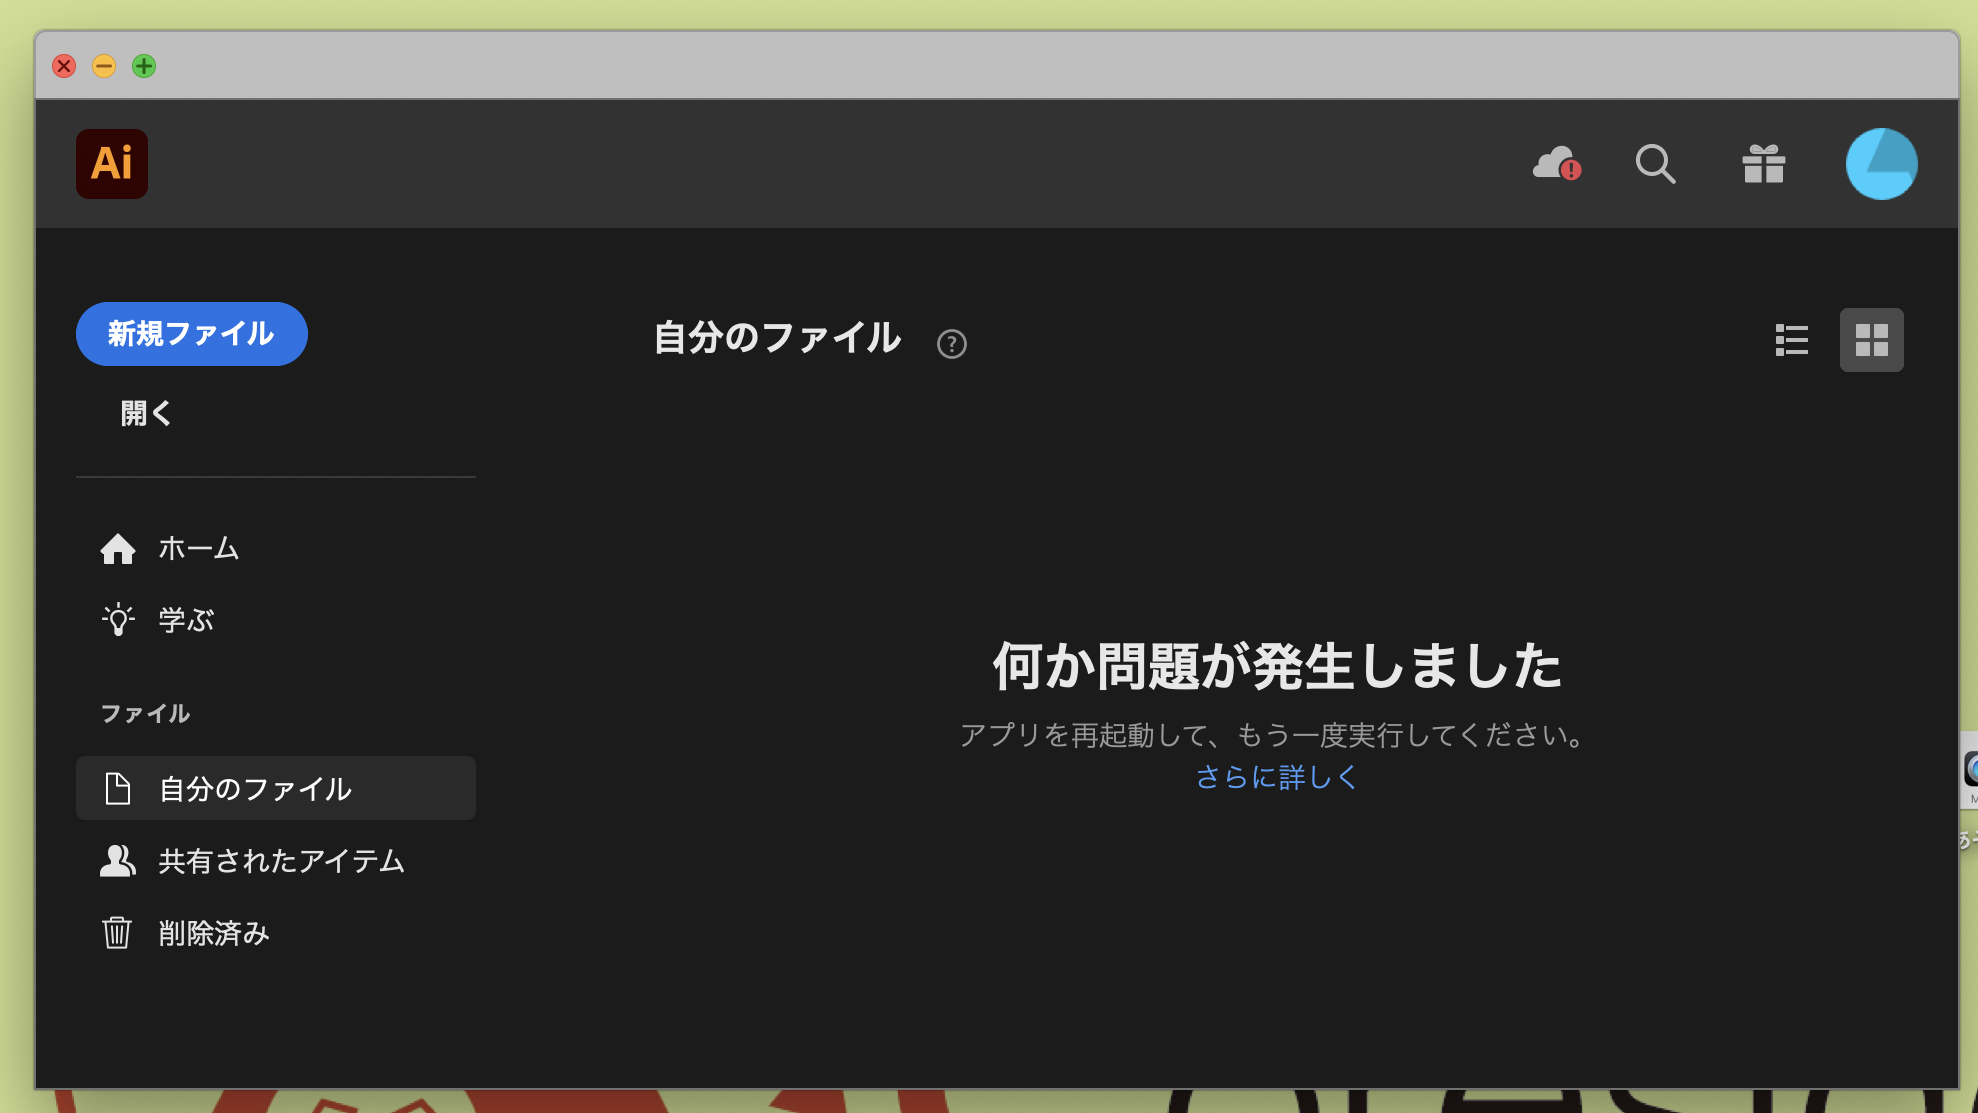The width and height of the screenshot is (1978, 1113).
Task: Click the trash can icon
Action: (117, 933)
